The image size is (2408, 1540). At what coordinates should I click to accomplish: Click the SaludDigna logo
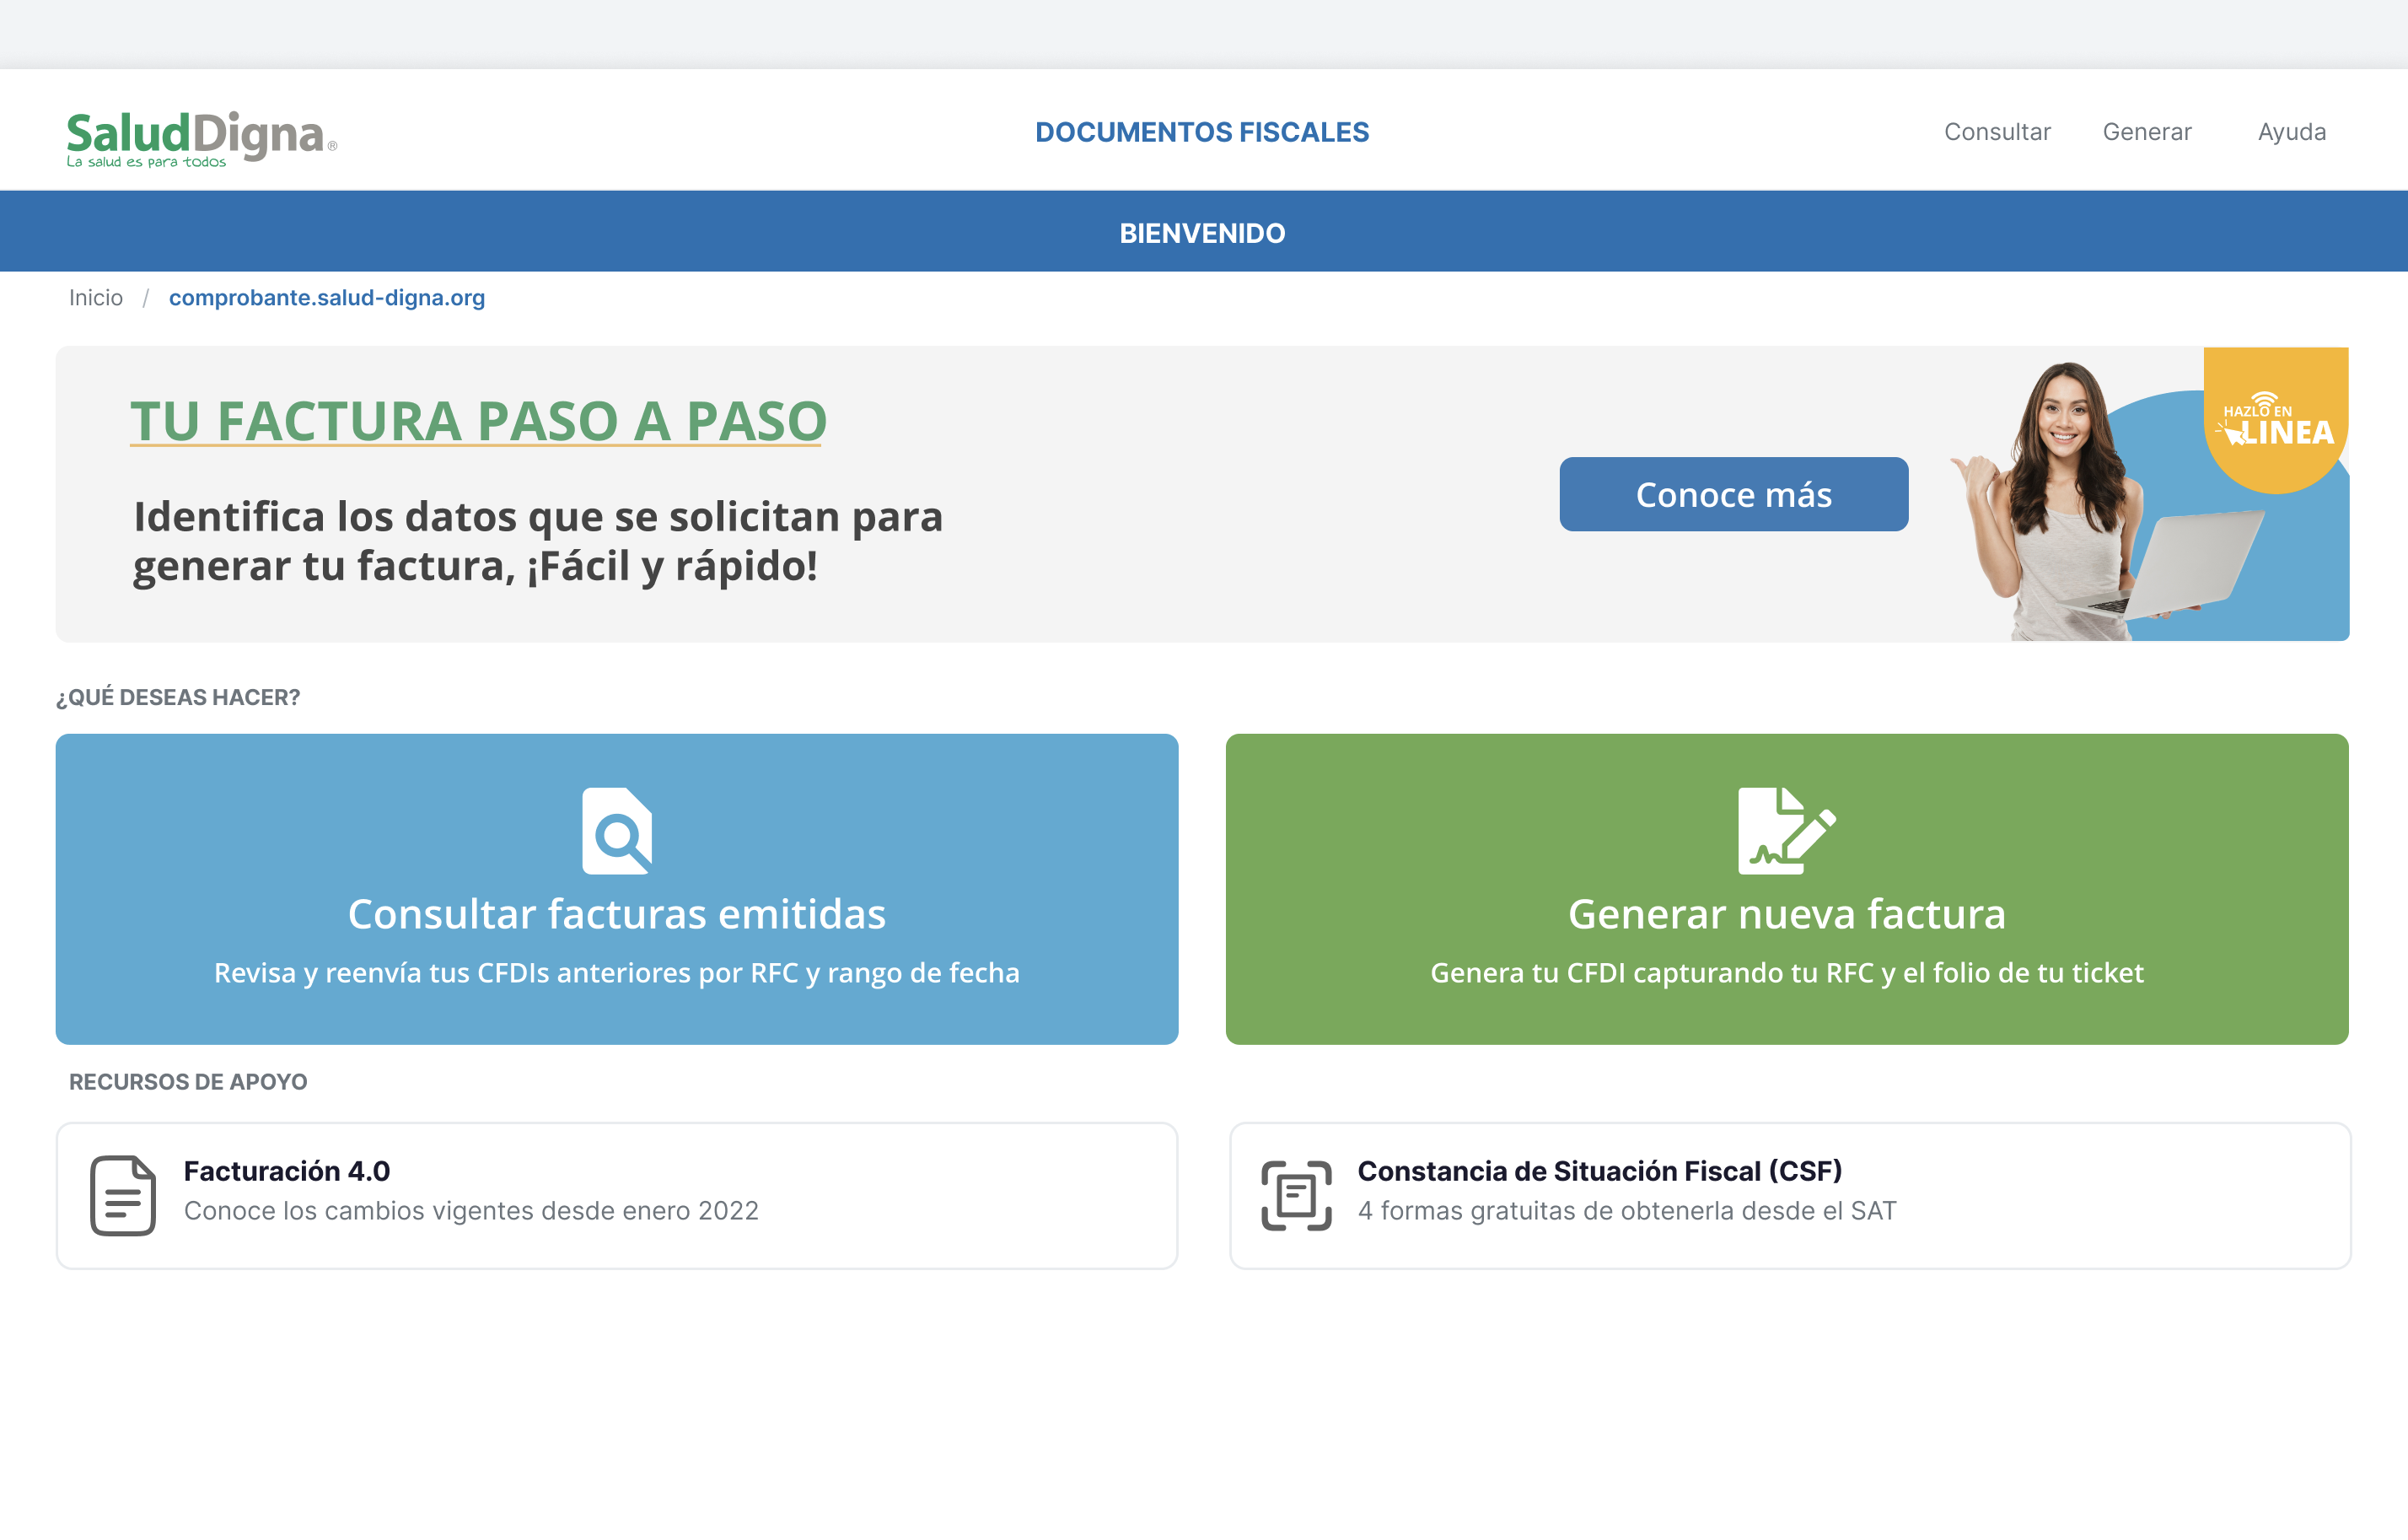click(201, 138)
